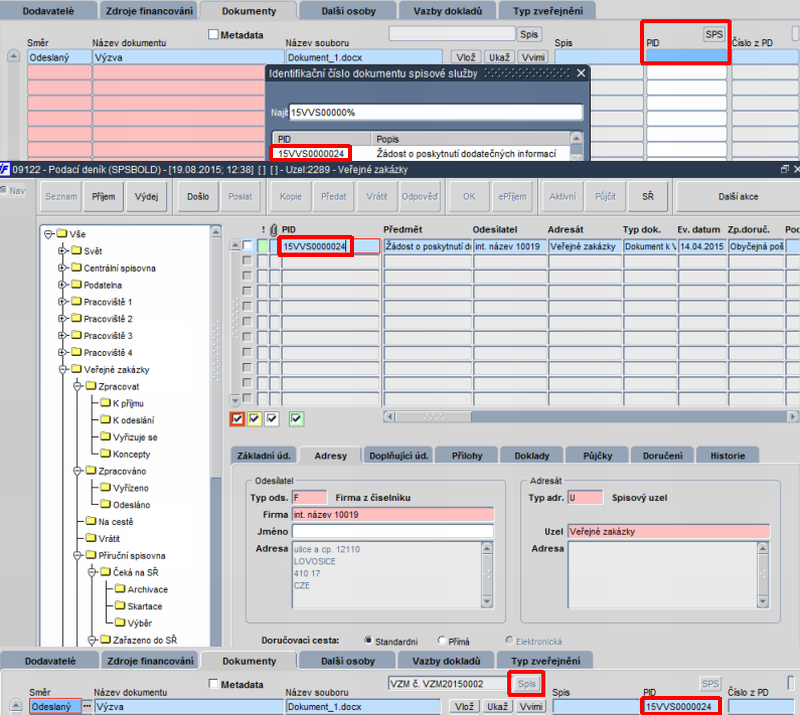Select the Podatelna folder icon
The width and height of the screenshot is (800, 715).
77,284
